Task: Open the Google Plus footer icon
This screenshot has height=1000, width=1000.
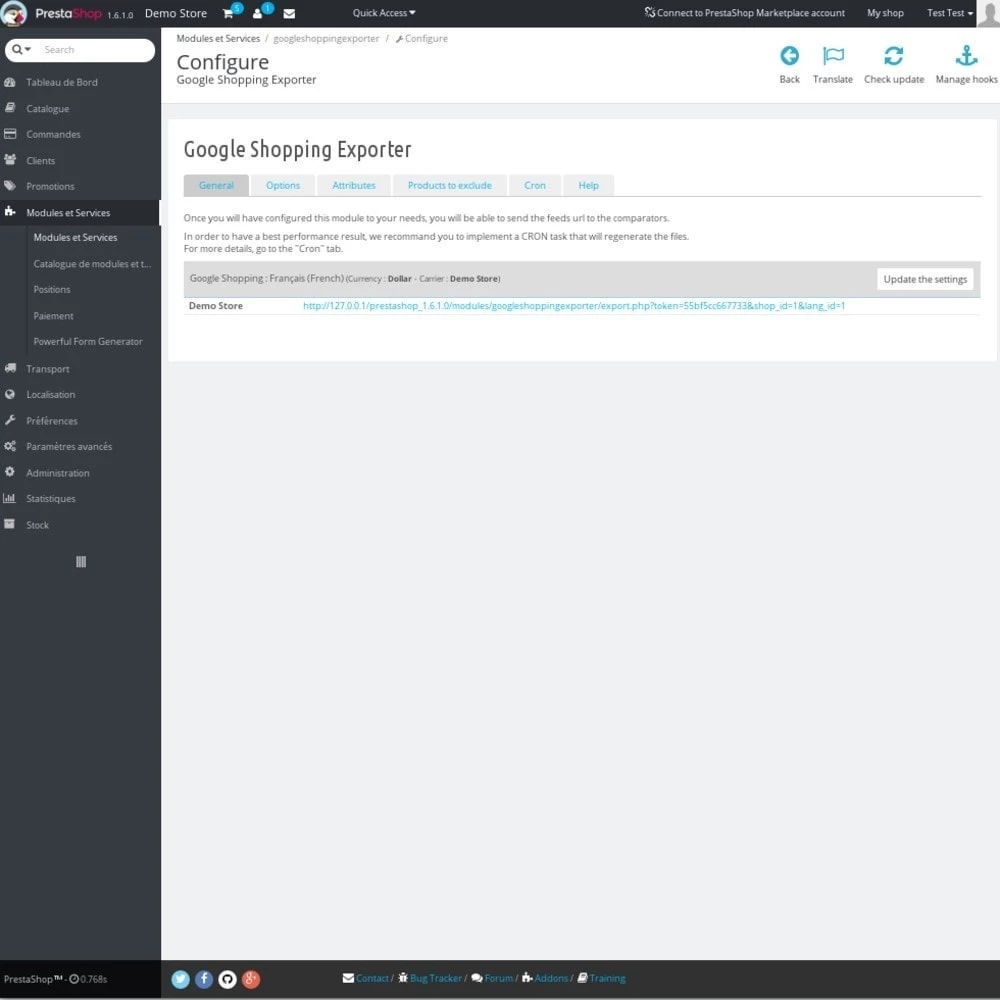Action: [x=251, y=979]
